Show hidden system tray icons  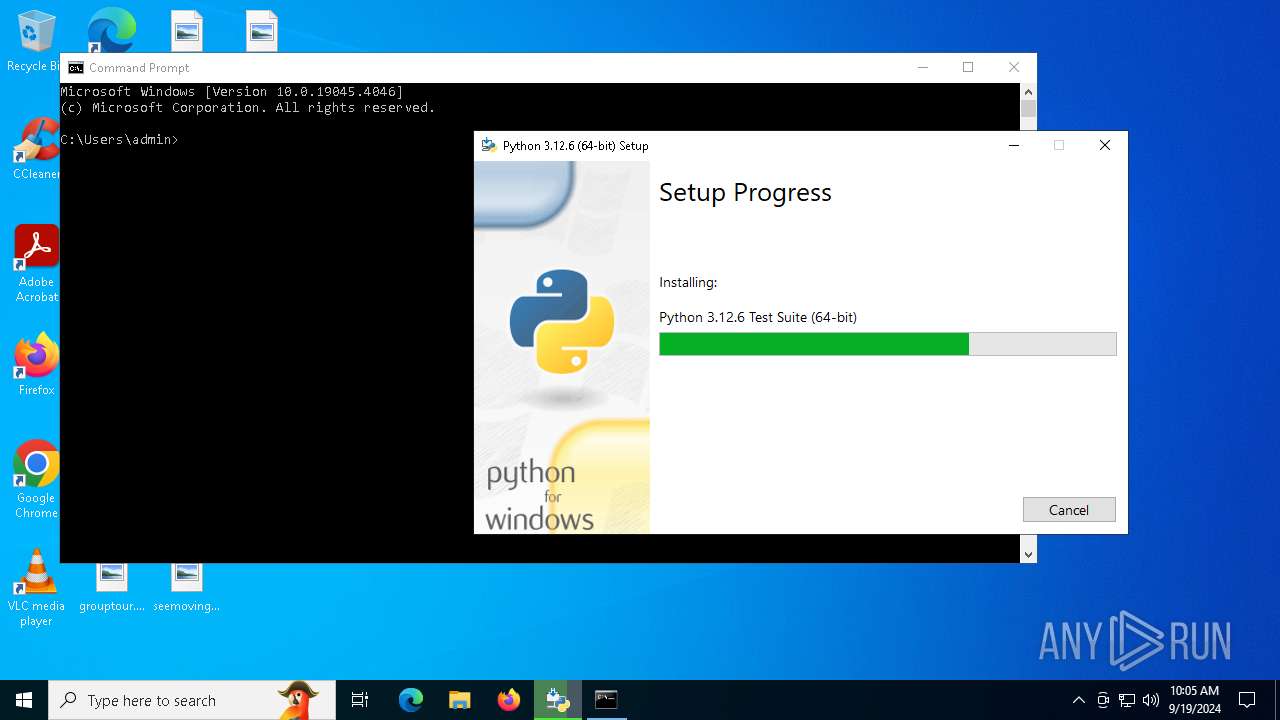pyautogui.click(x=1078, y=700)
